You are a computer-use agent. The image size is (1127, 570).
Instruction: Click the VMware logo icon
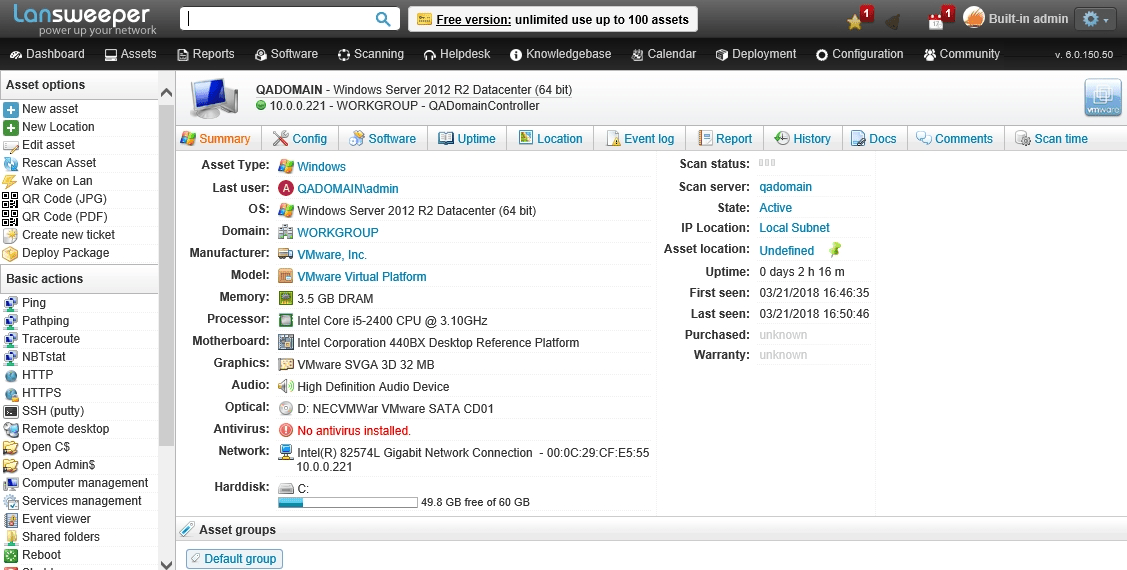pyautogui.click(x=1102, y=98)
